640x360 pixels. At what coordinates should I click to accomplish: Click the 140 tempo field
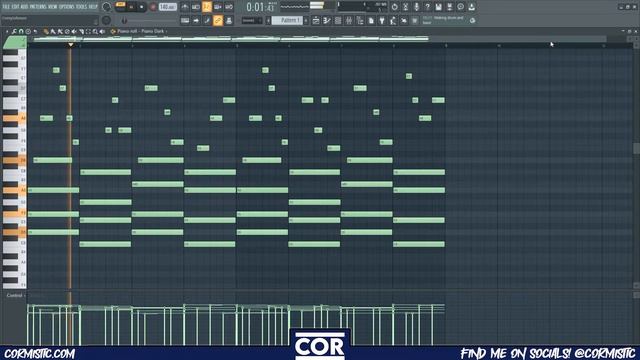point(167,7)
